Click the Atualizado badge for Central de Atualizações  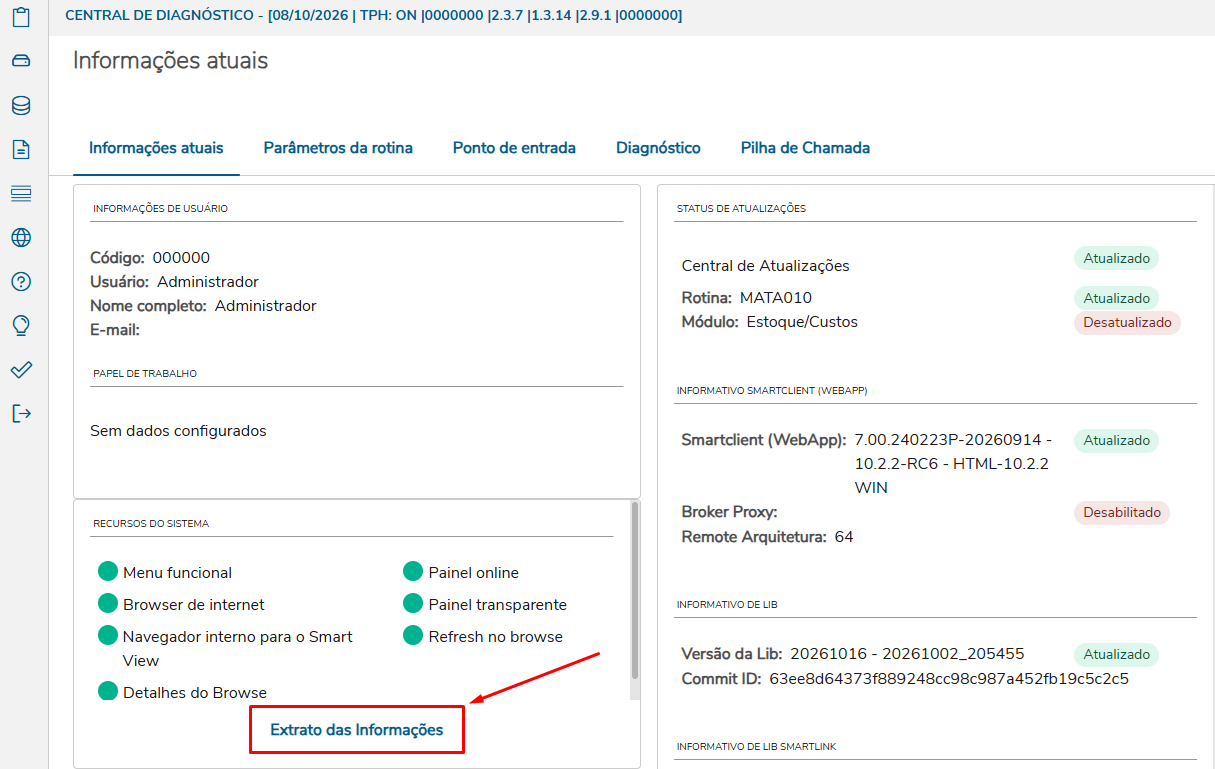coord(1116,258)
